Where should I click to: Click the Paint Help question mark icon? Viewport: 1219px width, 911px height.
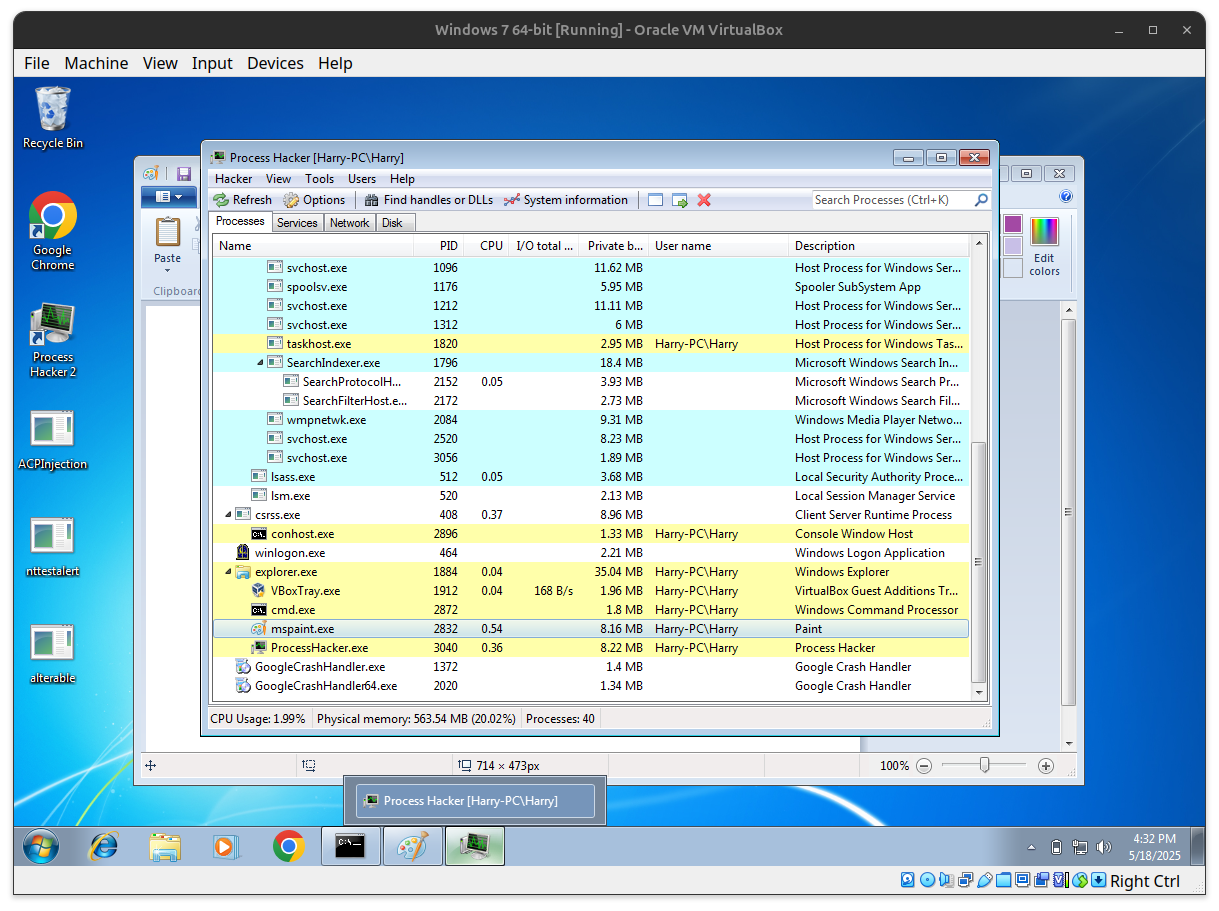click(x=1066, y=197)
